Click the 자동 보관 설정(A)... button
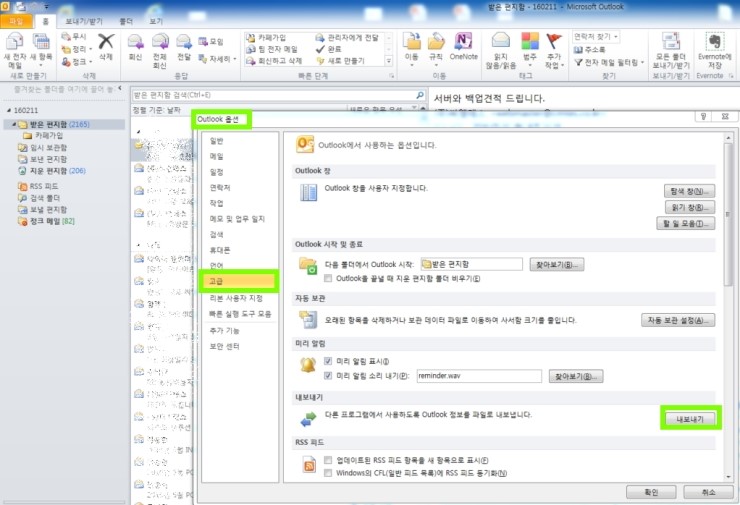 pyautogui.click(x=678, y=320)
